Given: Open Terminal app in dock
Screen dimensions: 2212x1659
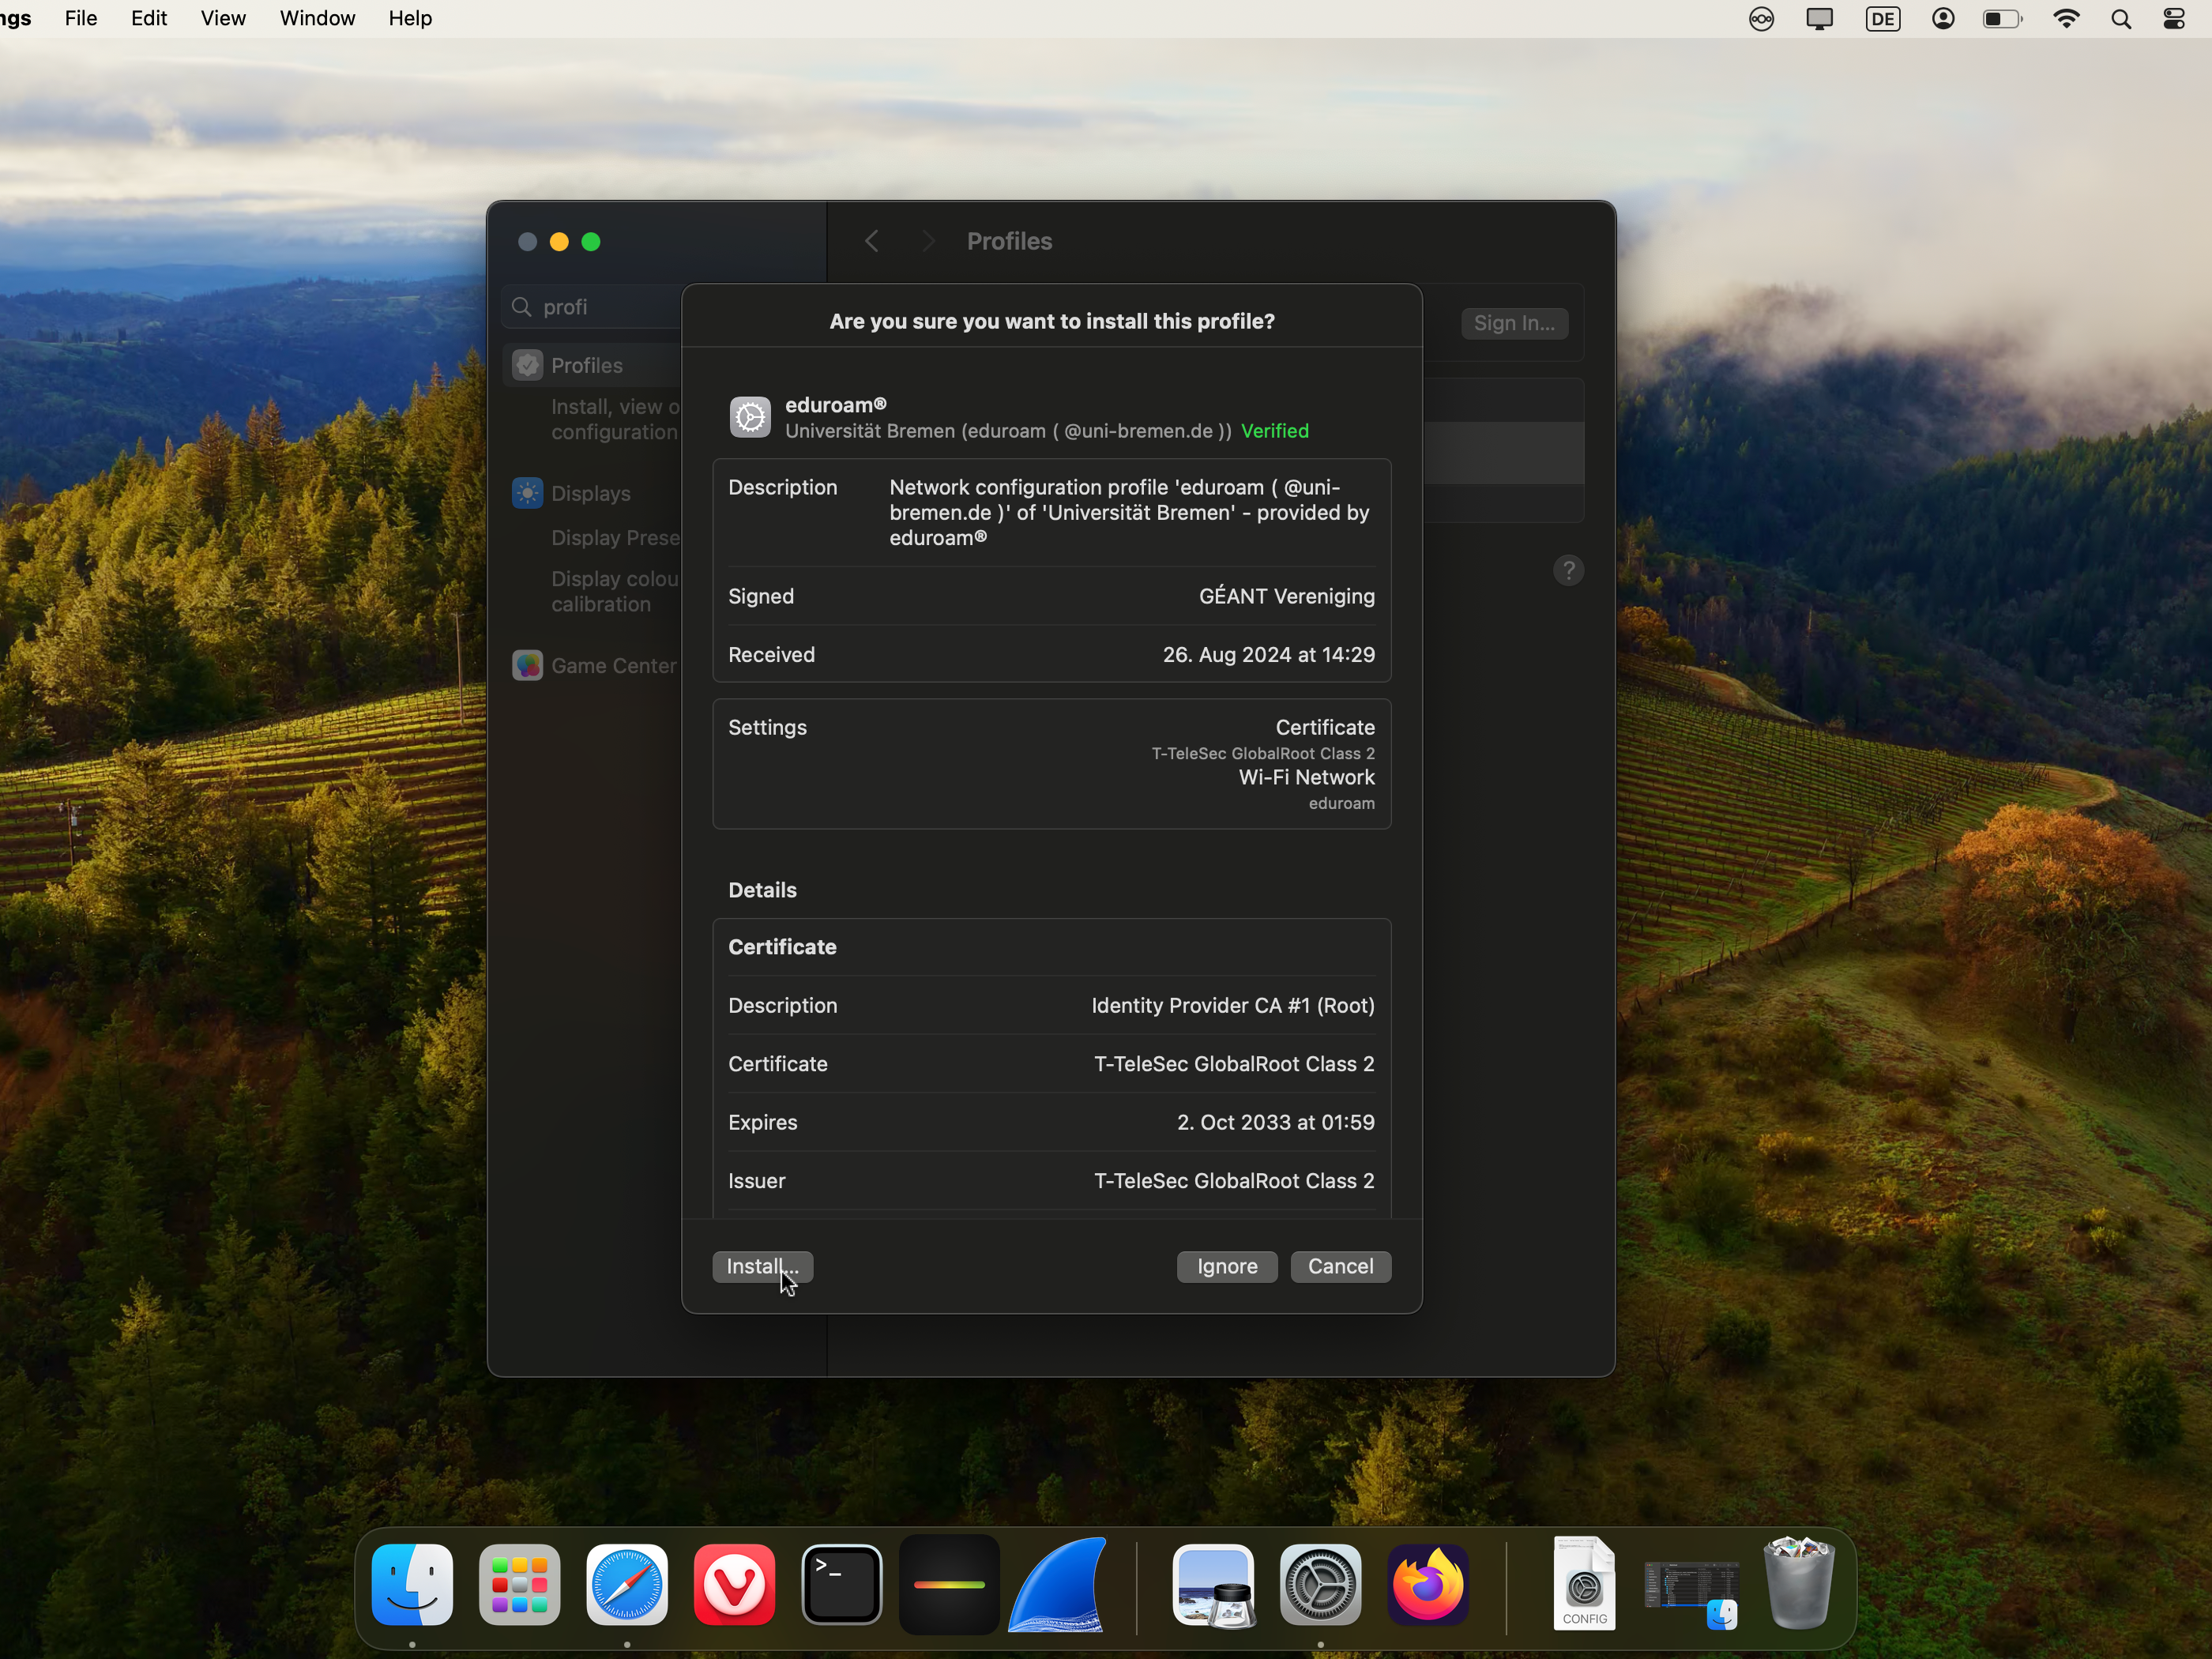Looking at the screenshot, I should 842,1585.
